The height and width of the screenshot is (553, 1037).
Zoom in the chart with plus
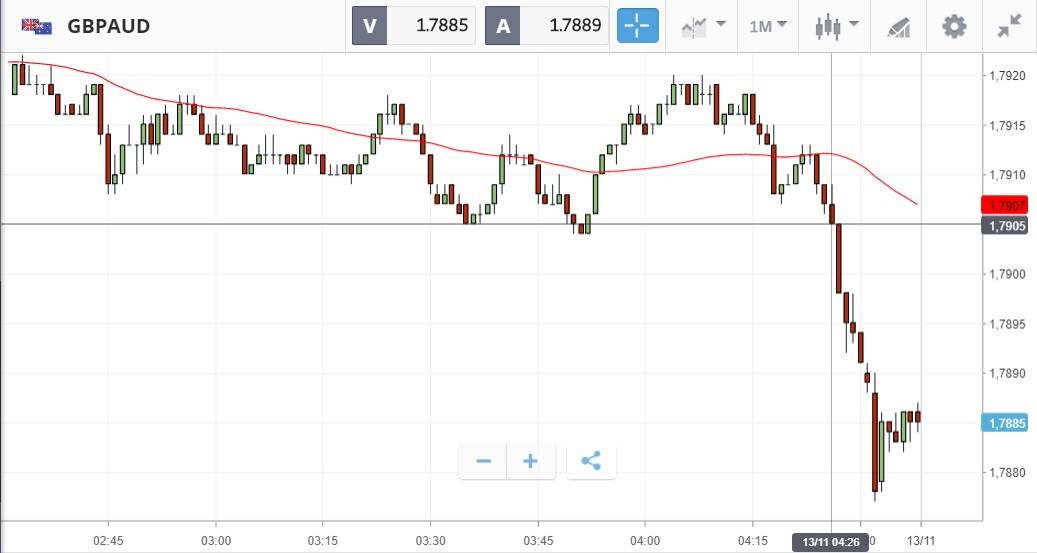[x=531, y=461]
